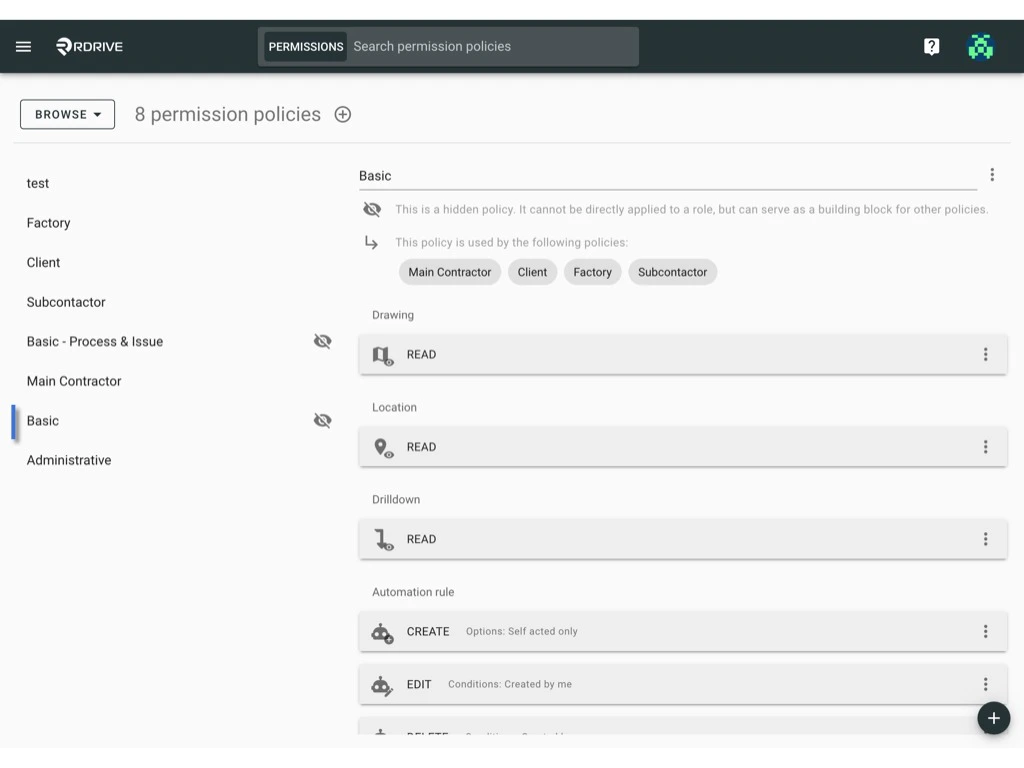The image size is (1024, 768).
Task: Click the plus icon next to 8 permission policies
Action: click(342, 114)
